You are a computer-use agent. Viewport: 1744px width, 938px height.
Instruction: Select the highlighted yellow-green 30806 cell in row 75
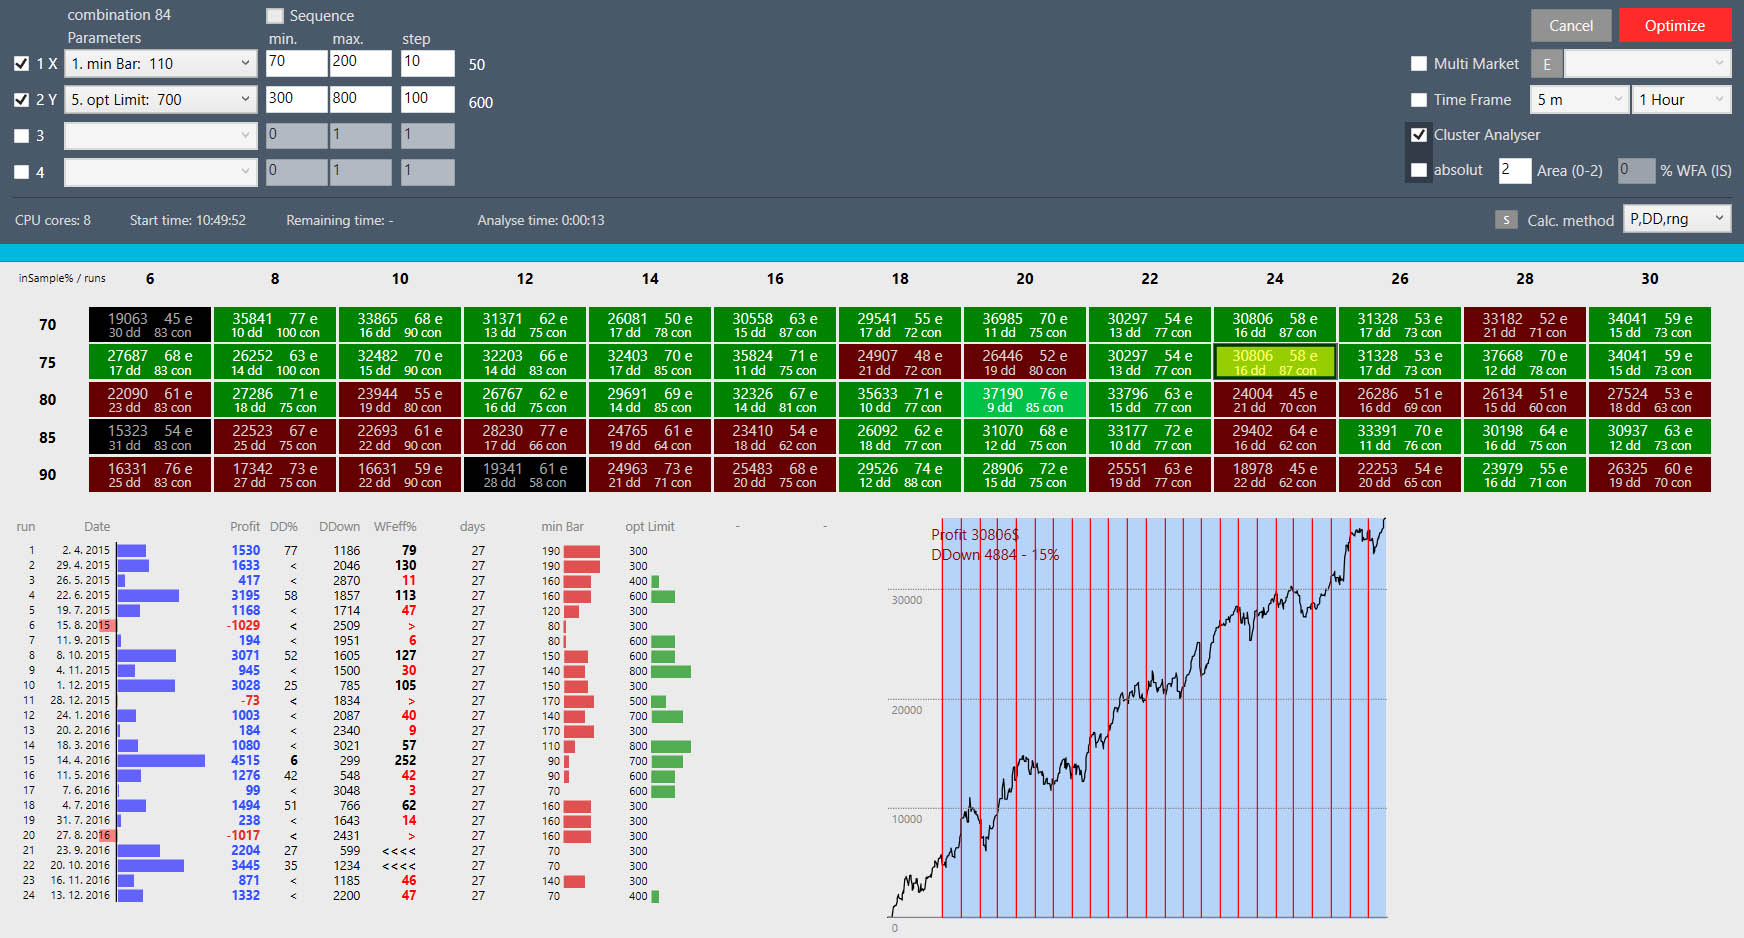tap(1274, 362)
